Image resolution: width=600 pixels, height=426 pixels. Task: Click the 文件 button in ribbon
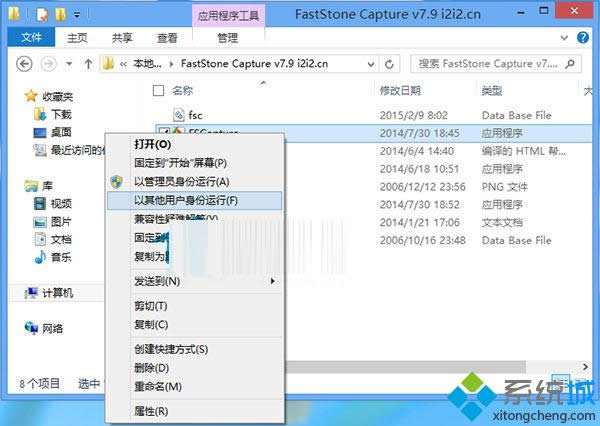coord(31,38)
